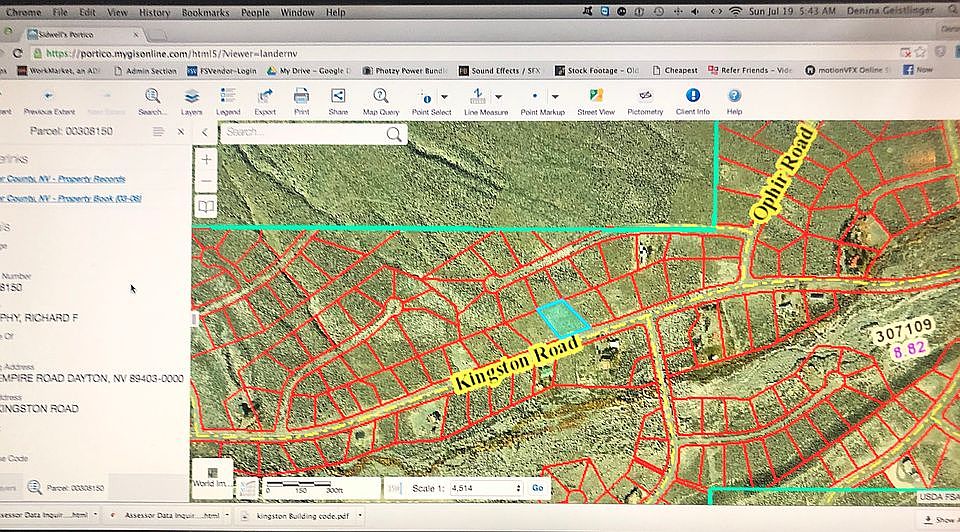The height and width of the screenshot is (532, 960).
Task: Launch the Map Query tool
Action: point(381,97)
